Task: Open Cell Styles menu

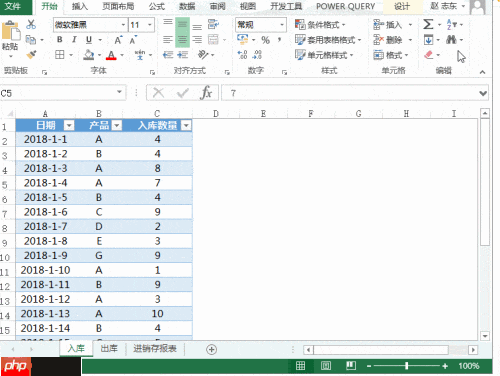Action: (x=324, y=55)
